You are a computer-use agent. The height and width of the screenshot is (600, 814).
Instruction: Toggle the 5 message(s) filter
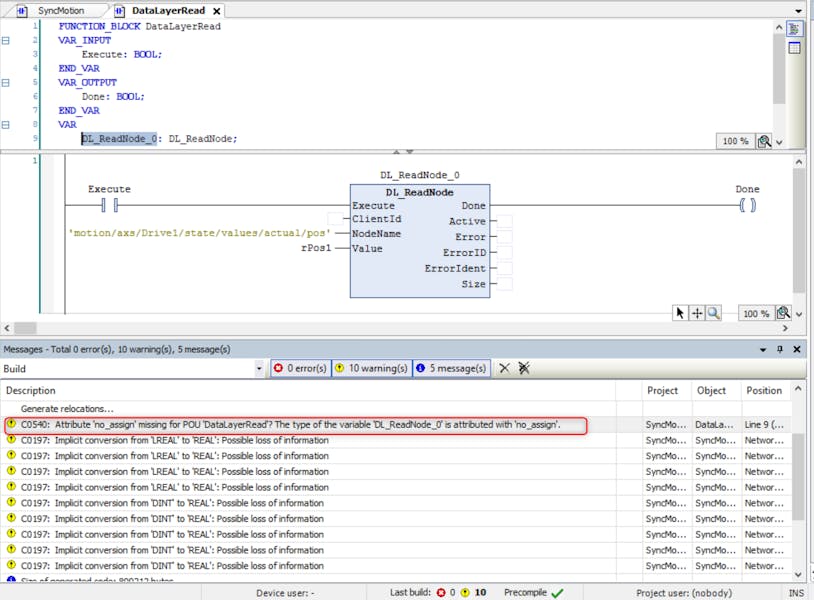pyautogui.click(x=452, y=368)
